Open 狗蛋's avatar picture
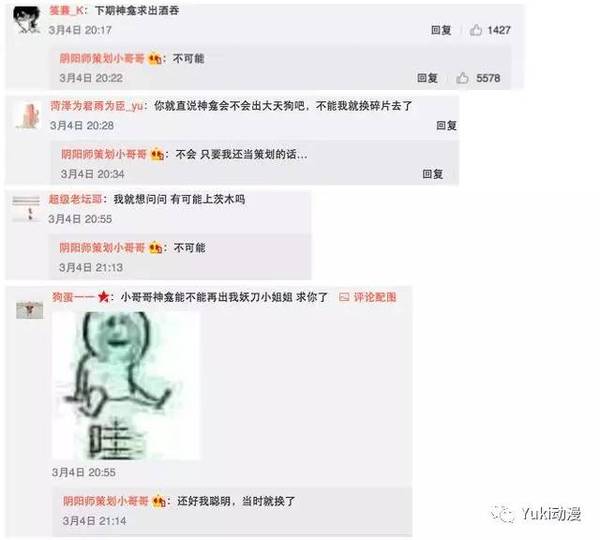600x540 pixels. (29, 310)
